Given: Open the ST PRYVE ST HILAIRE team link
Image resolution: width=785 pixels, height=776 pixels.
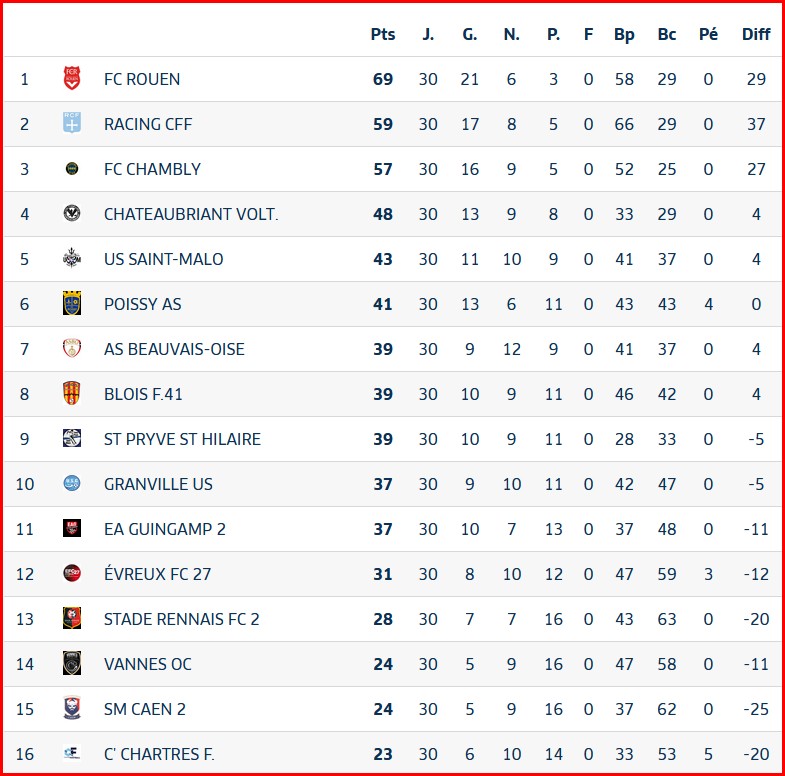Looking at the screenshot, I should (x=182, y=439).
